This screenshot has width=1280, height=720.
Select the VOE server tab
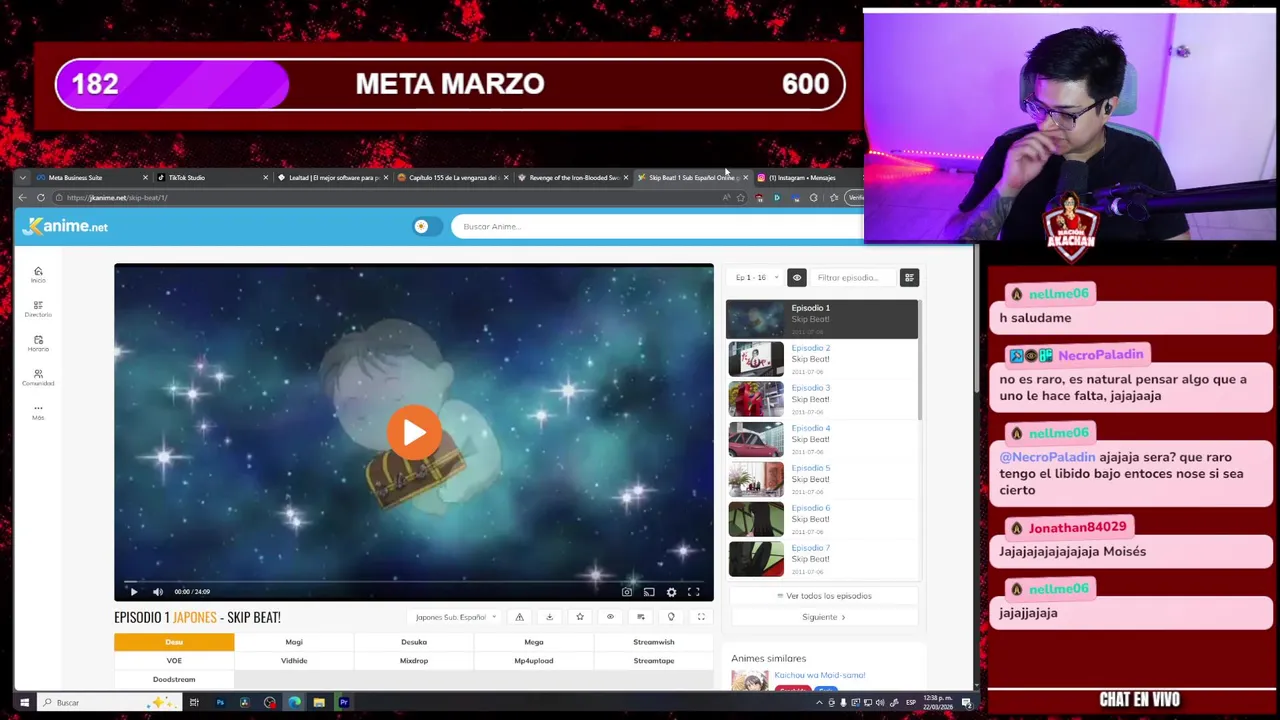[174, 661]
